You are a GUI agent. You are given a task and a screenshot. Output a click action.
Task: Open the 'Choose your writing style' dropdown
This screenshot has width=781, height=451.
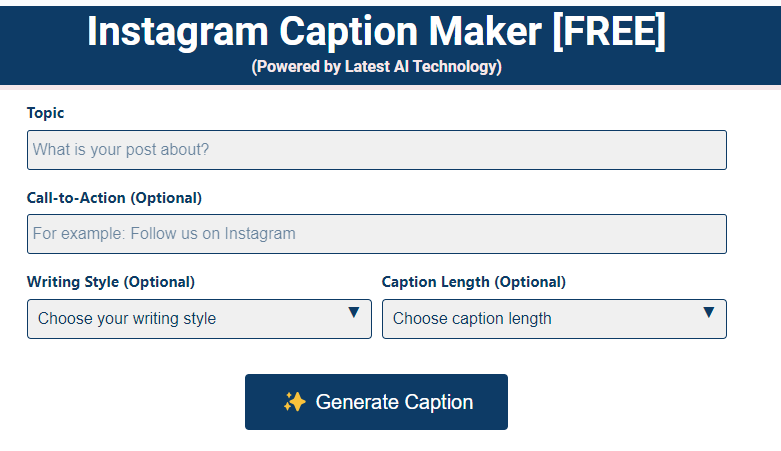pos(199,319)
